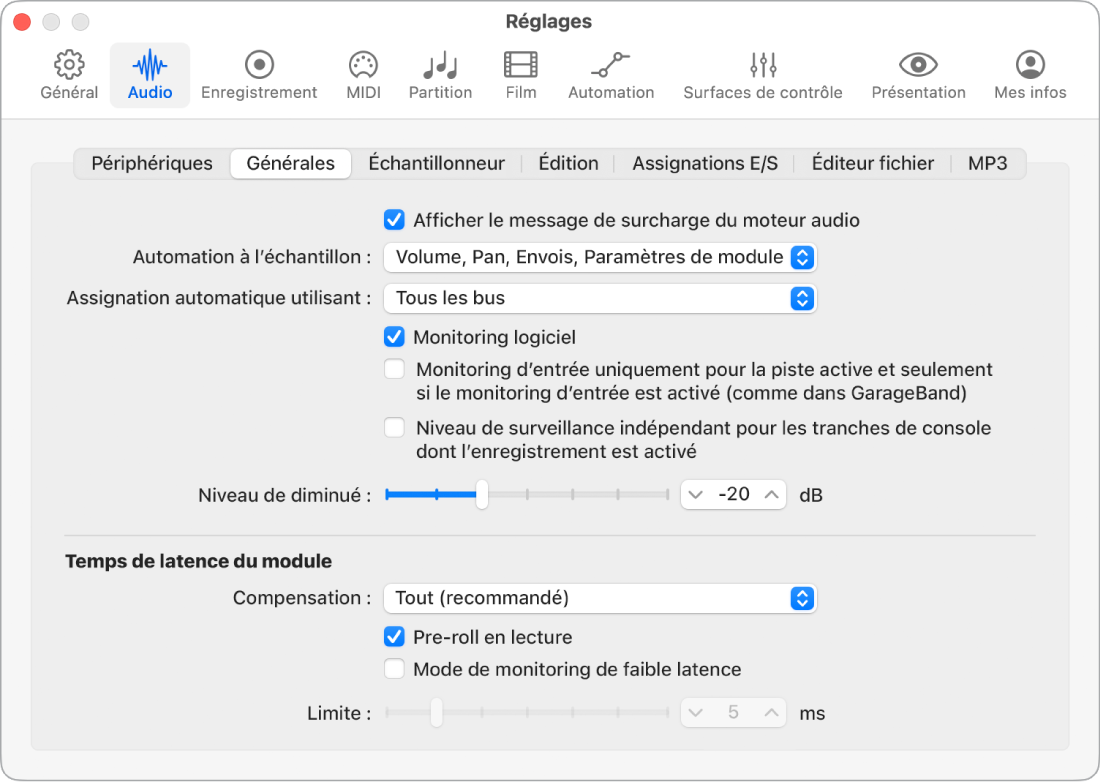Open MIDI palette icon settings
The image size is (1101, 782).
(362, 66)
